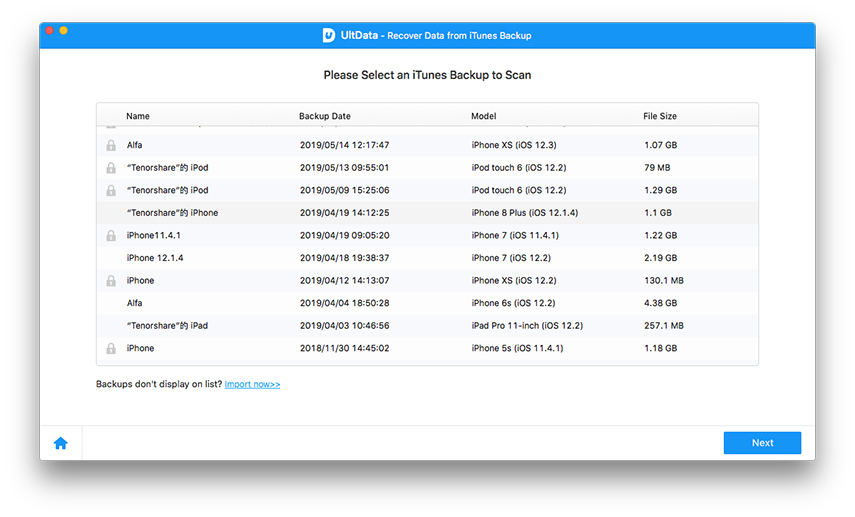Go to the home screen icon
This screenshot has width=855, height=517.
(x=61, y=443)
